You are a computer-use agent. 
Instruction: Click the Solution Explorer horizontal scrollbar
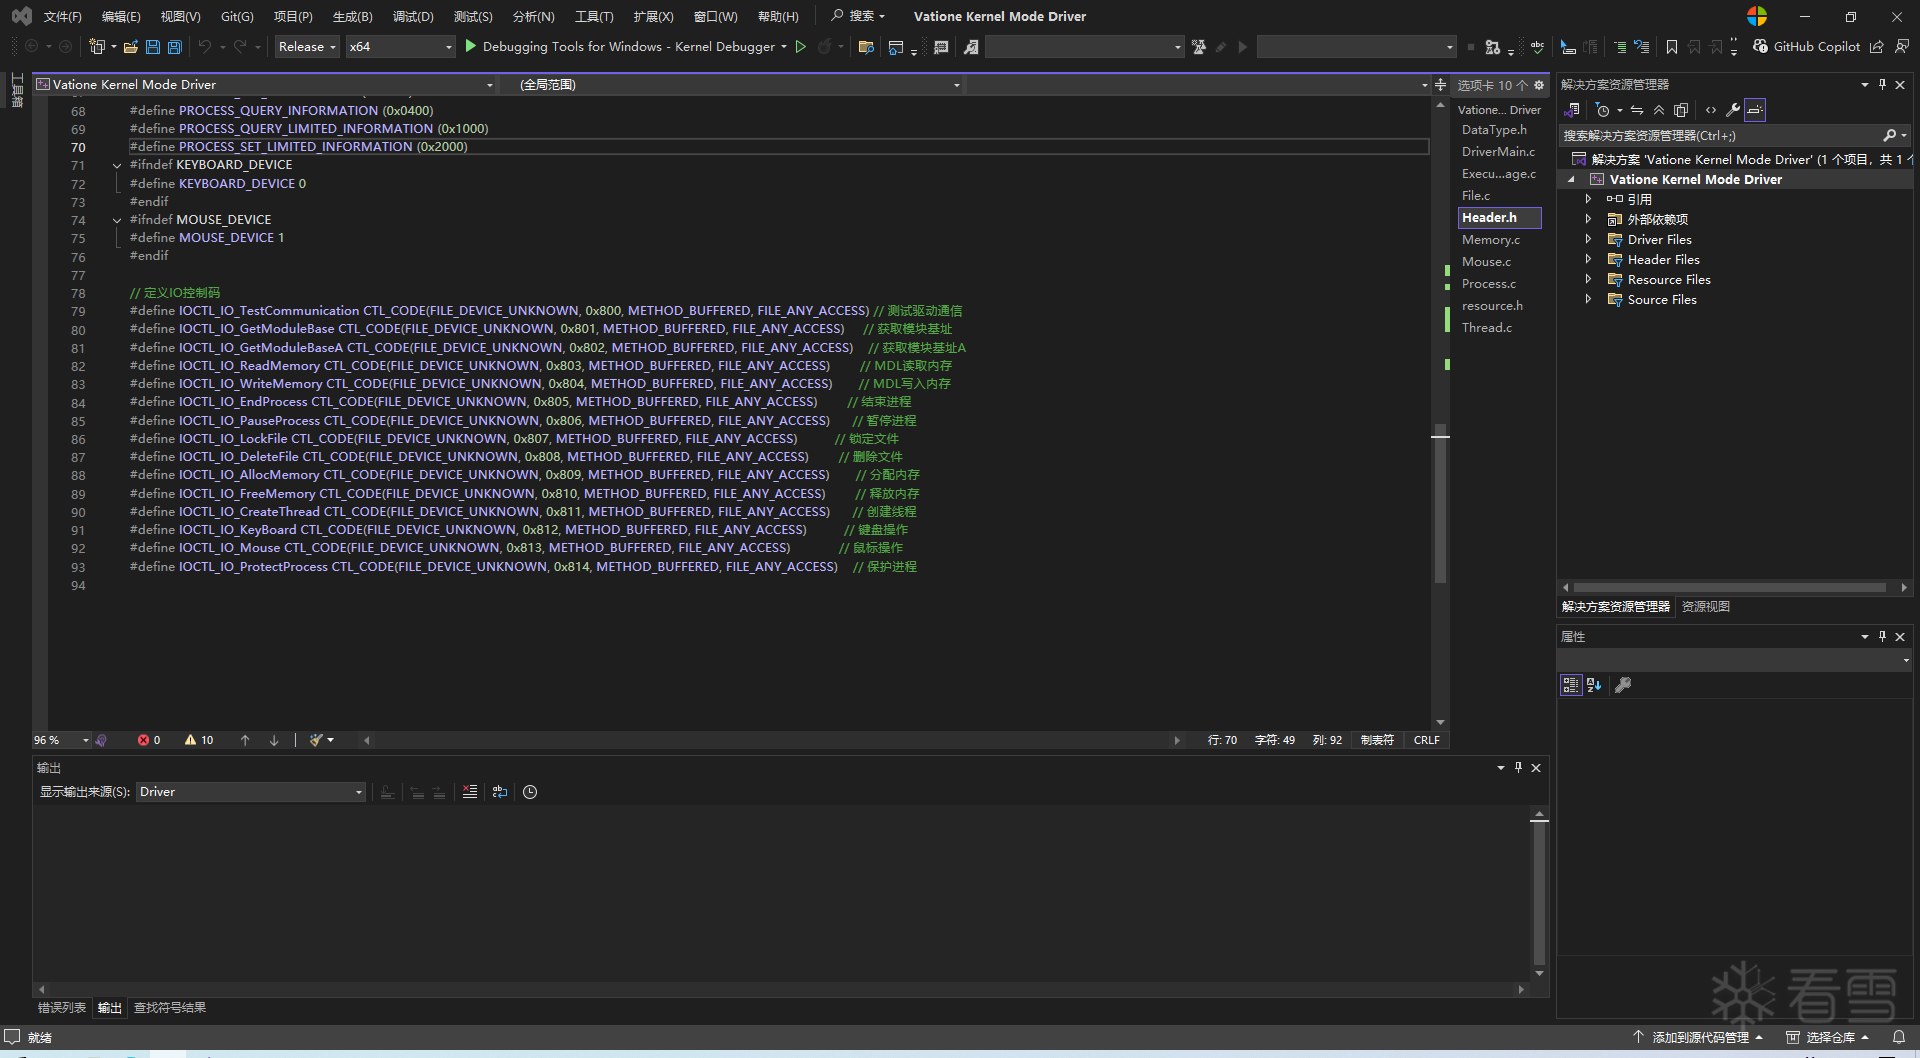(x=1730, y=587)
